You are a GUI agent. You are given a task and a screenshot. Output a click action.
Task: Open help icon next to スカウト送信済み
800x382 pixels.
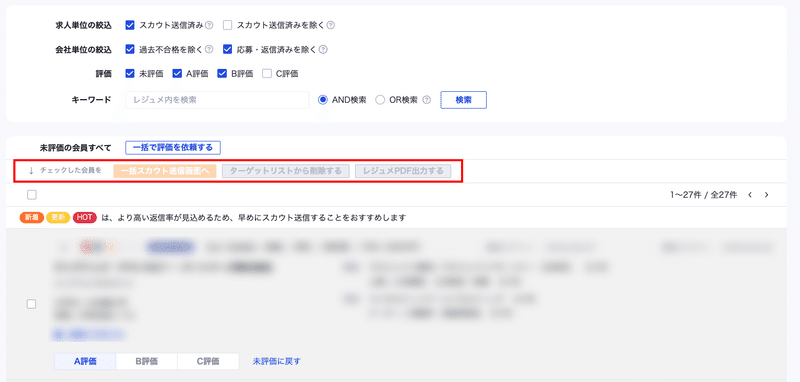click(209, 25)
